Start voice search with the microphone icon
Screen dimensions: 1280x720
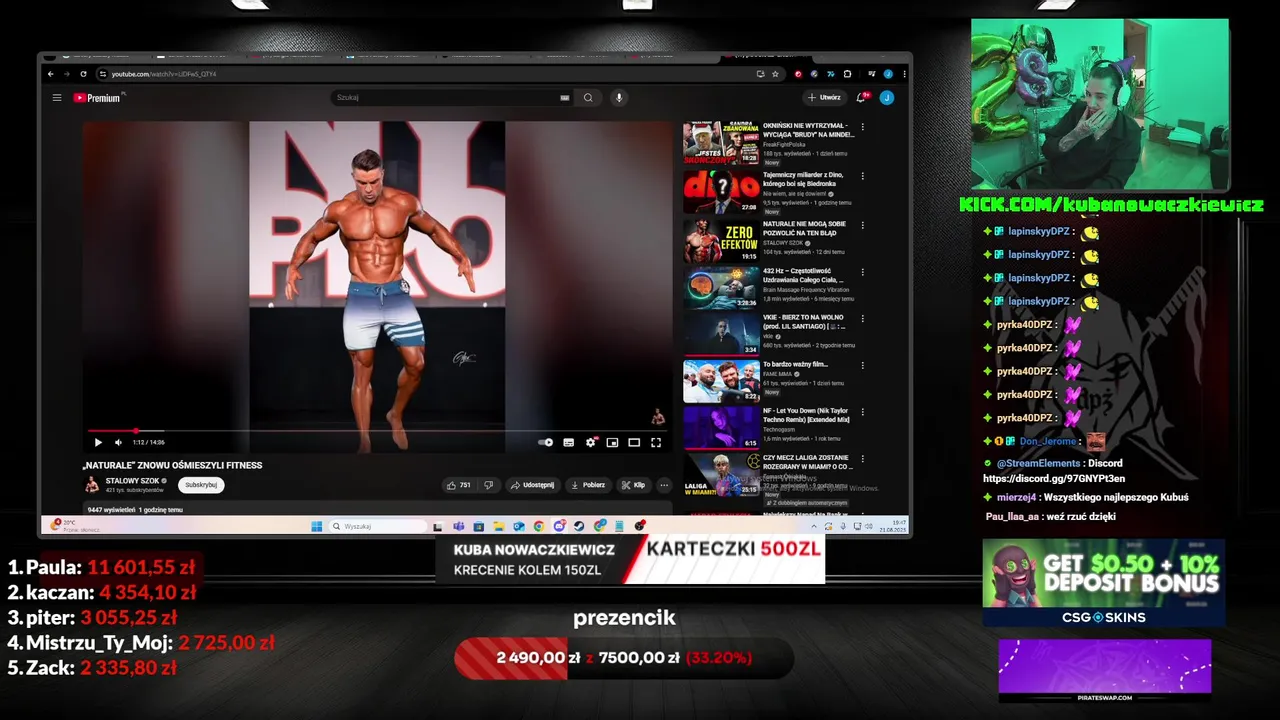619,98
